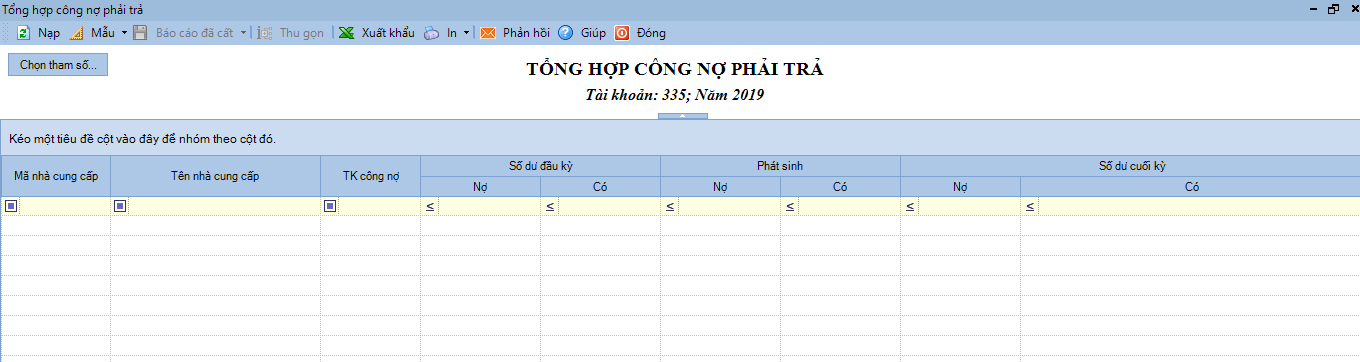
Task: Click the Báo cáo đã cất save icon
Action: point(140,33)
